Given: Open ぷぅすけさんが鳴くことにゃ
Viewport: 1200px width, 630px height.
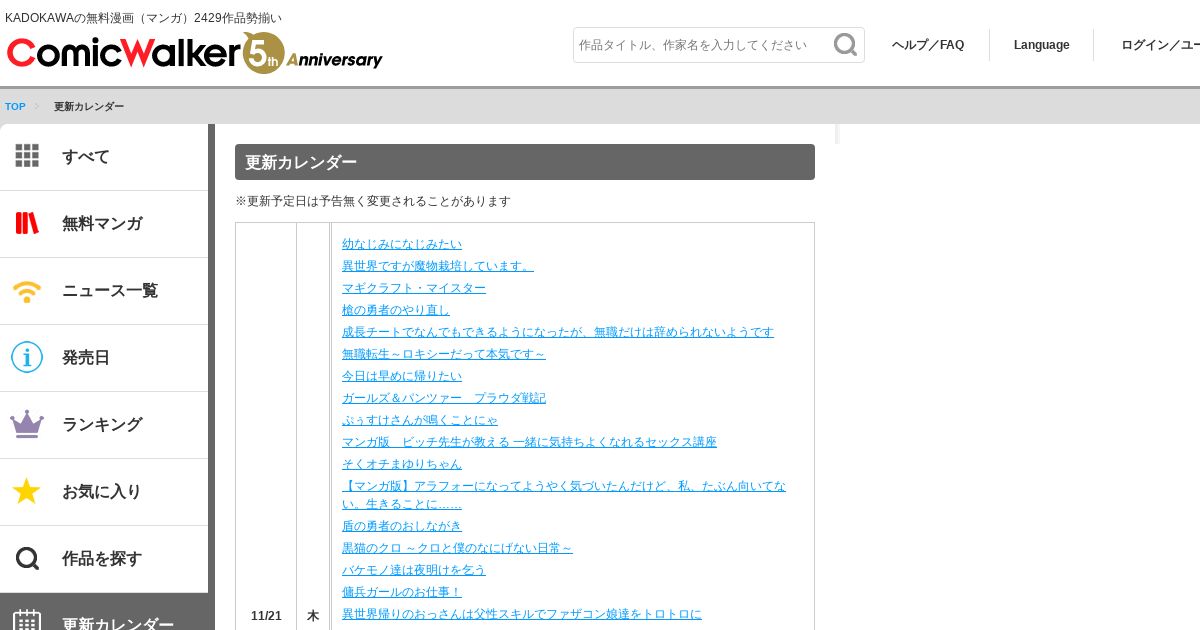Looking at the screenshot, I should tap(420, 420).
